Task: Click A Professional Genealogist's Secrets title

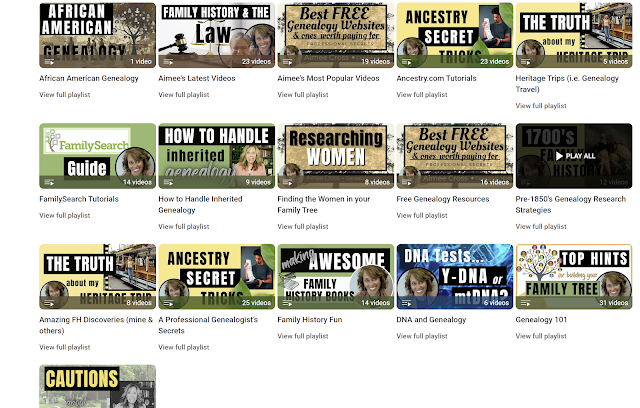Action: coord(208,325)
